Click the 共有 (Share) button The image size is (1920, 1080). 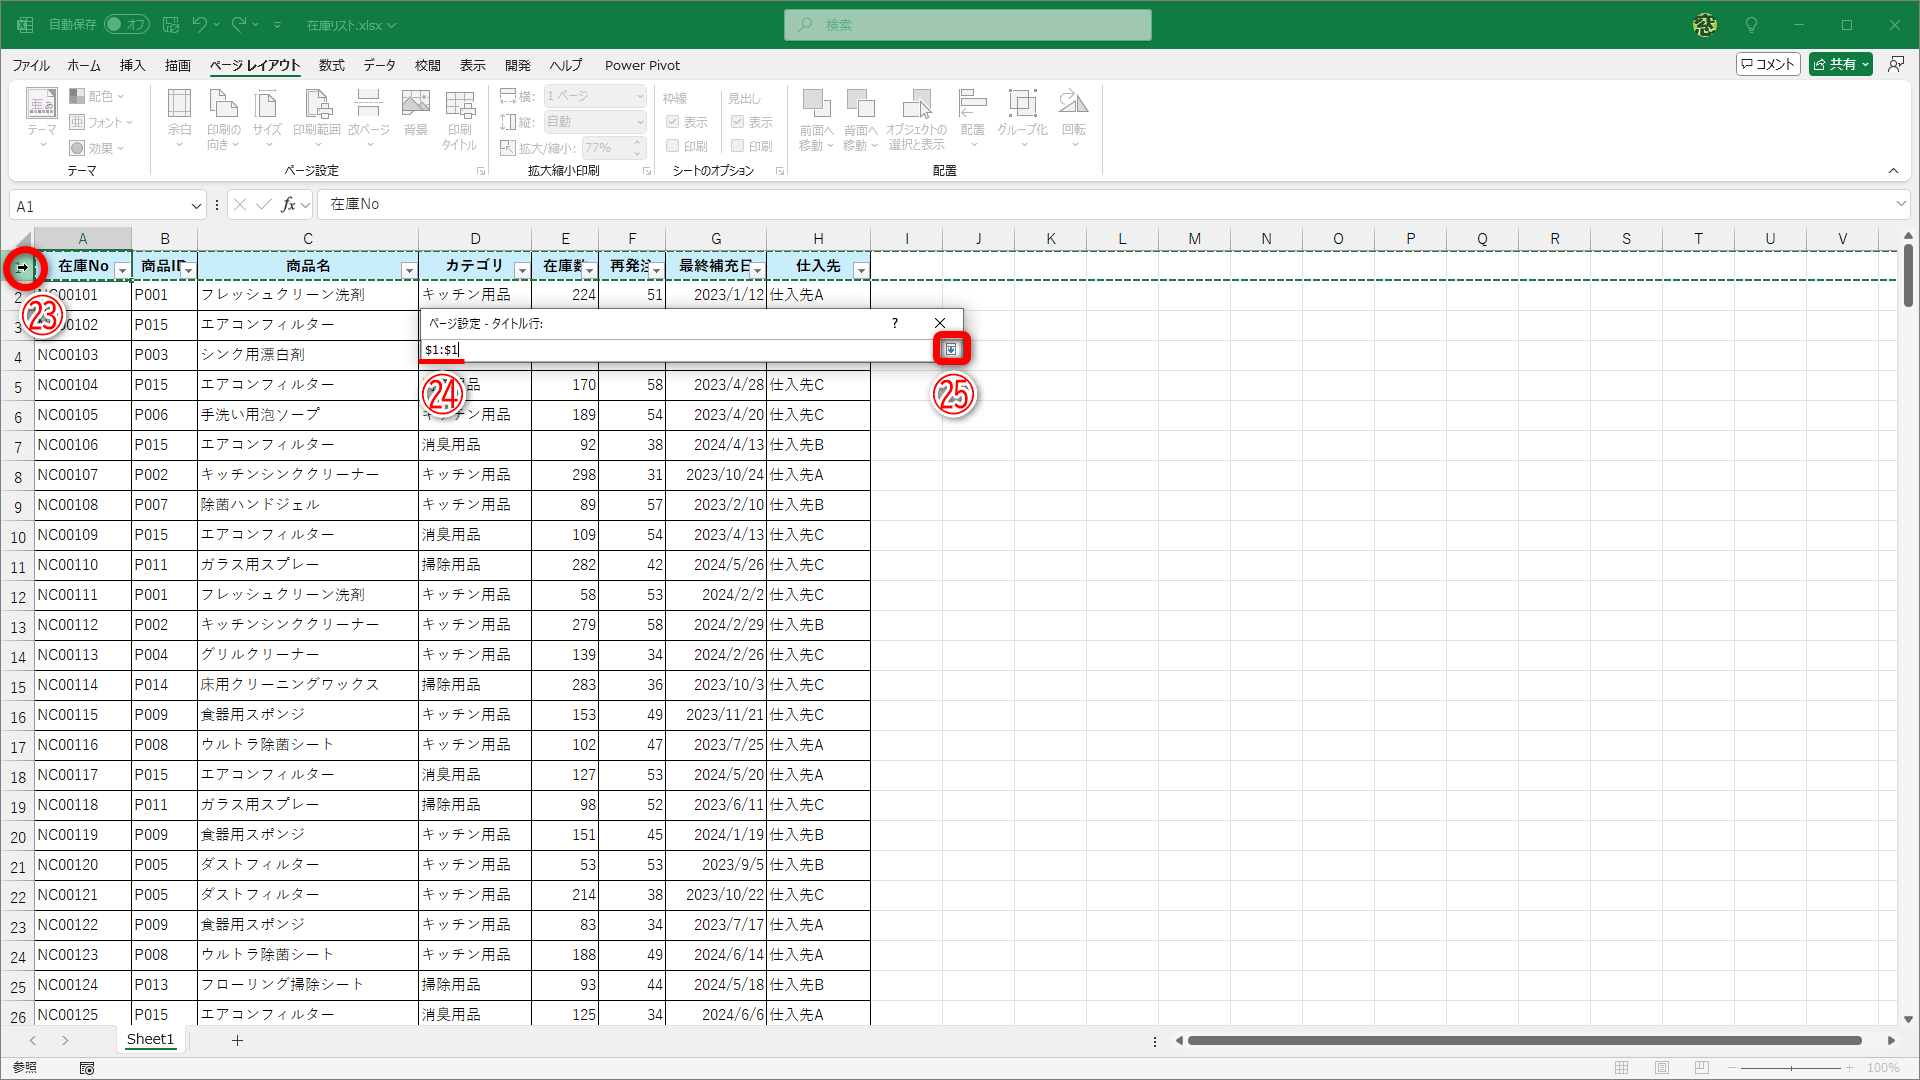point(1840,63)
